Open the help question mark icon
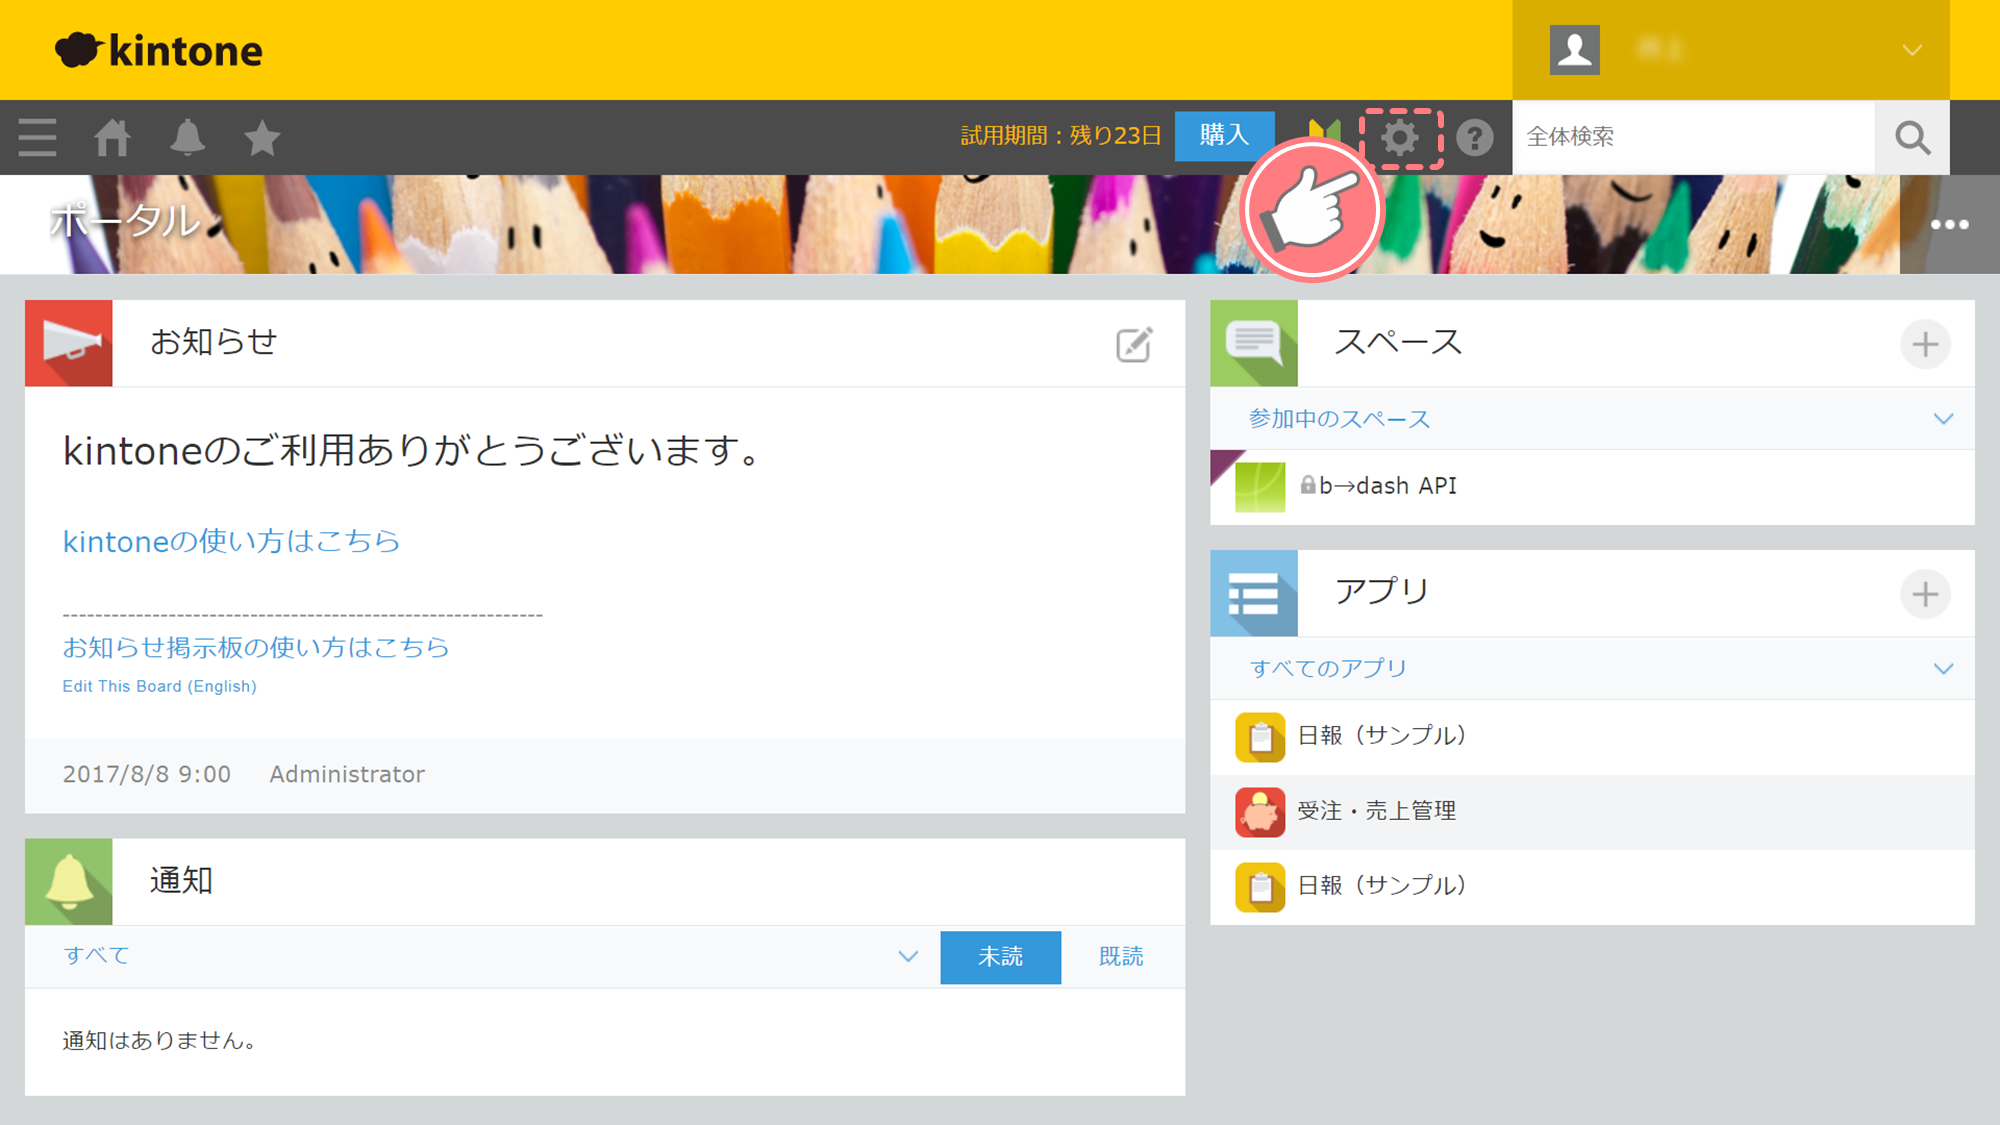This screenshot has height=1125, width=2000. (x=1474, y=137)
